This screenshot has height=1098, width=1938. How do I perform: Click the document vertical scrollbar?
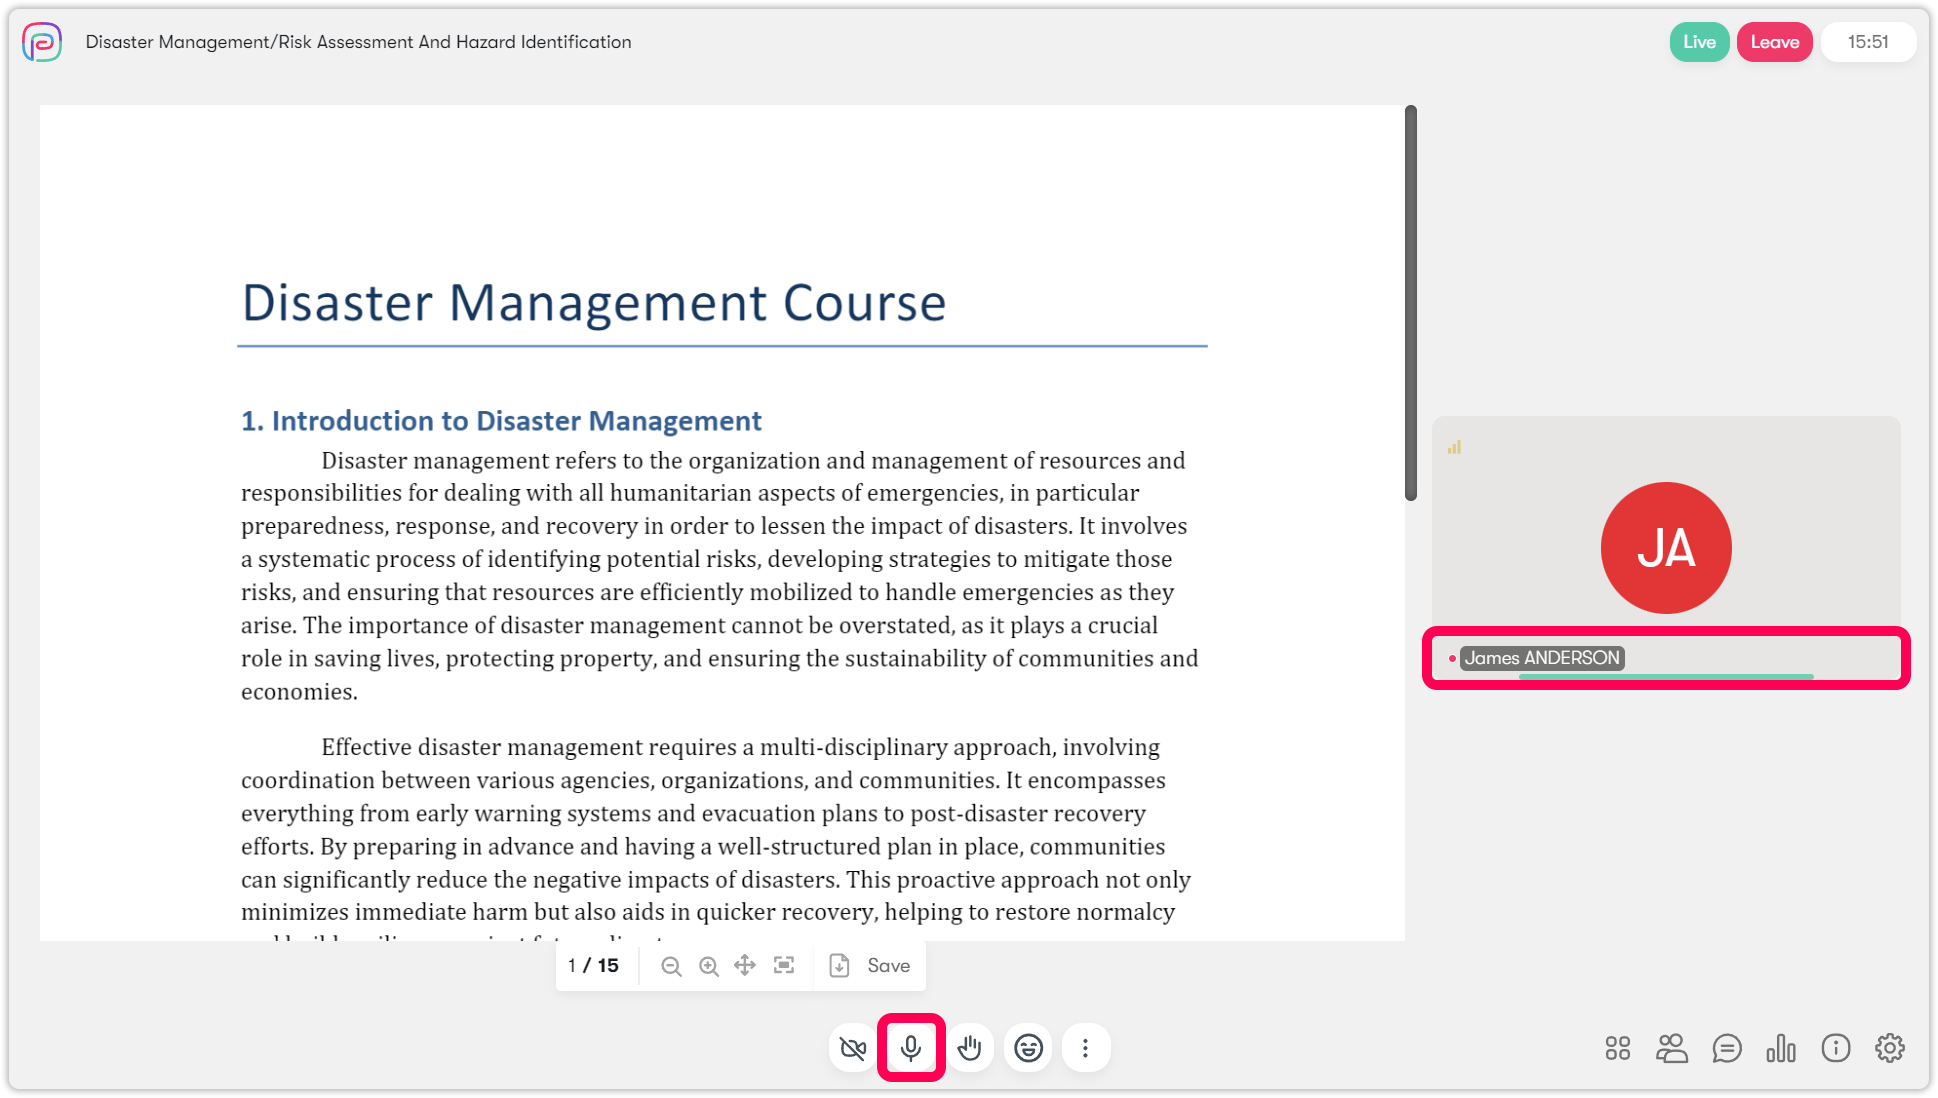pos(1410,302)
